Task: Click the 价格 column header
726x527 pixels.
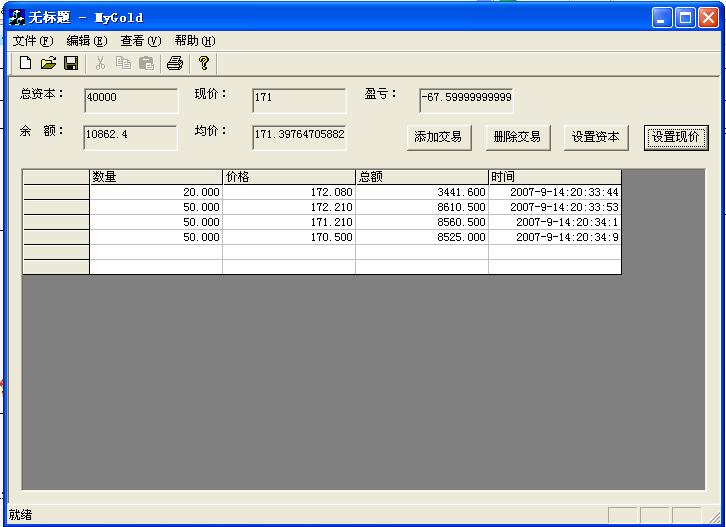Action: point(289,177)
